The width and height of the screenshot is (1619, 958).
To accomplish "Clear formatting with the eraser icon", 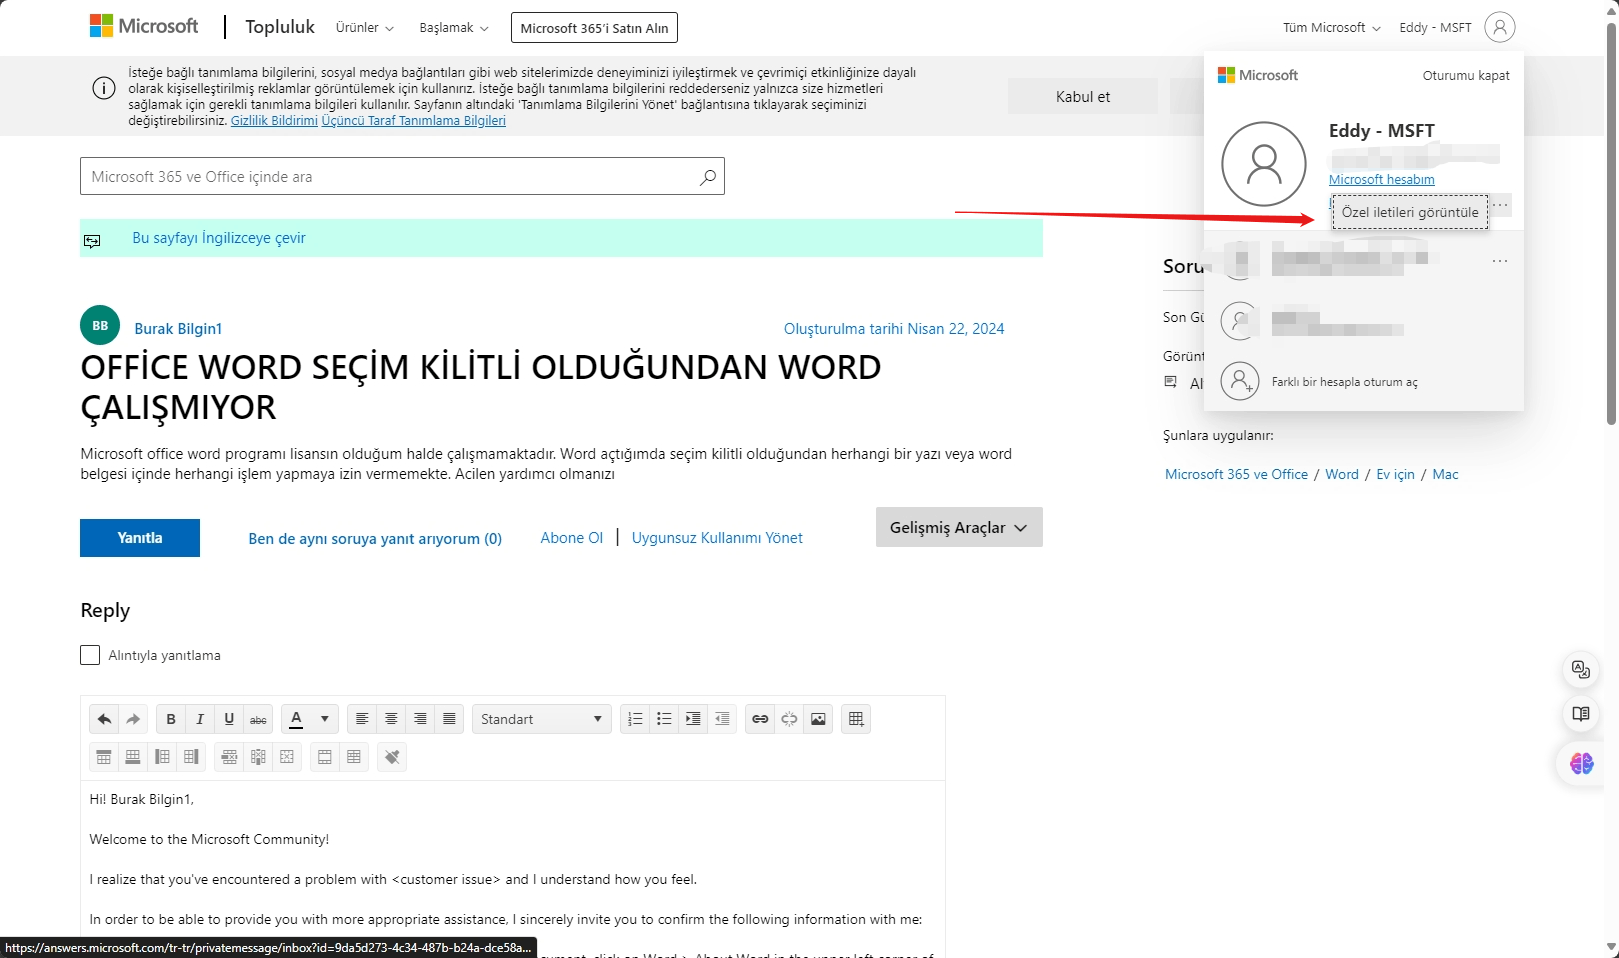I will [x=392, y=757].
